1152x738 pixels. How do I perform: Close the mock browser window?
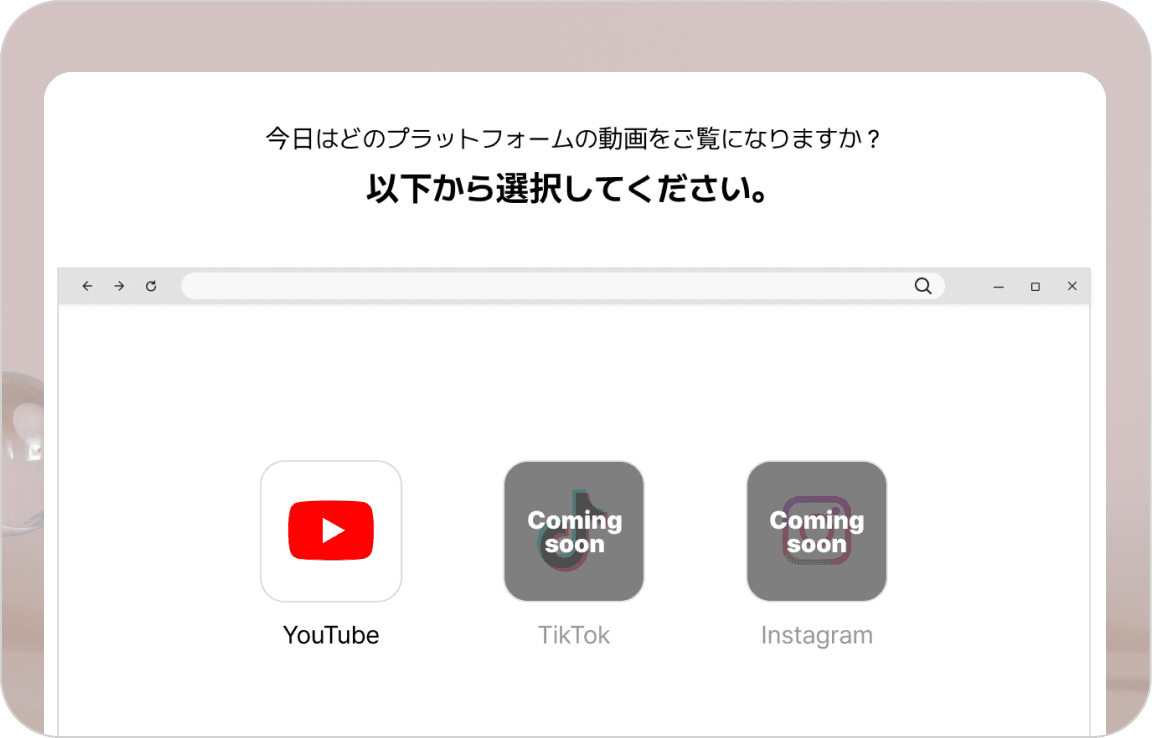[x=1072, y=286]
